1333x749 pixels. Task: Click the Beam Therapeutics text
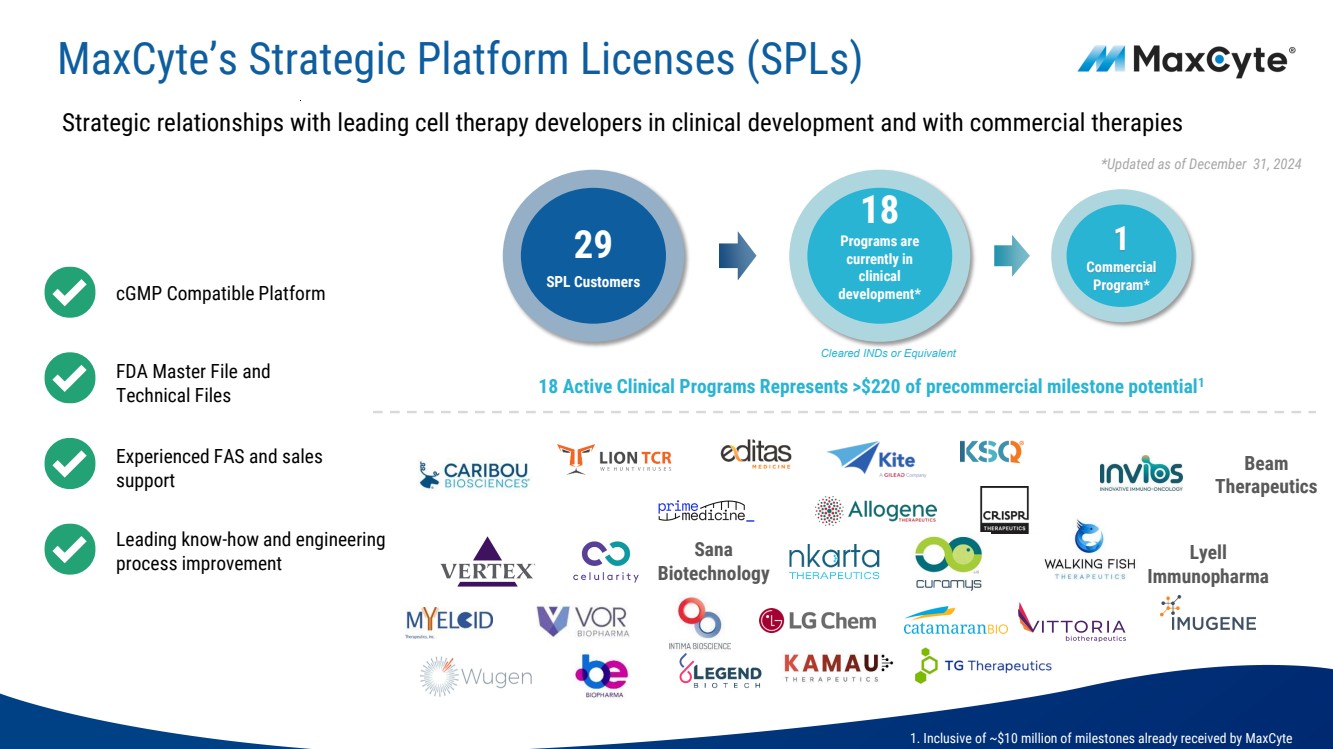[1265, 475]
